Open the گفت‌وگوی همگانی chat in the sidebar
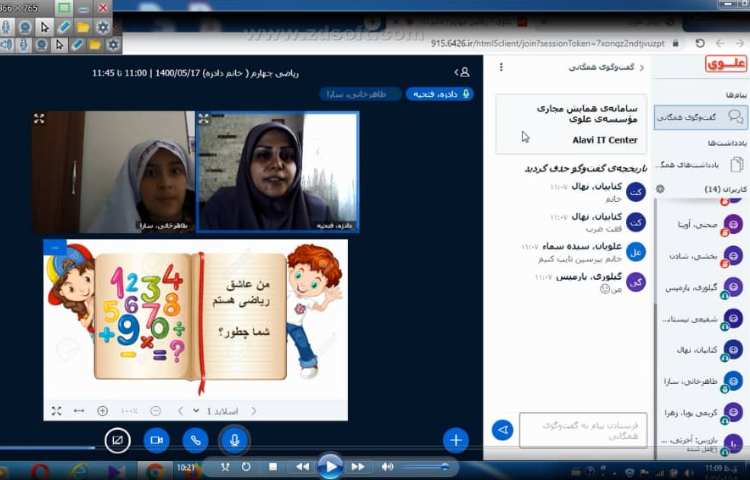 tap(701, 117)
